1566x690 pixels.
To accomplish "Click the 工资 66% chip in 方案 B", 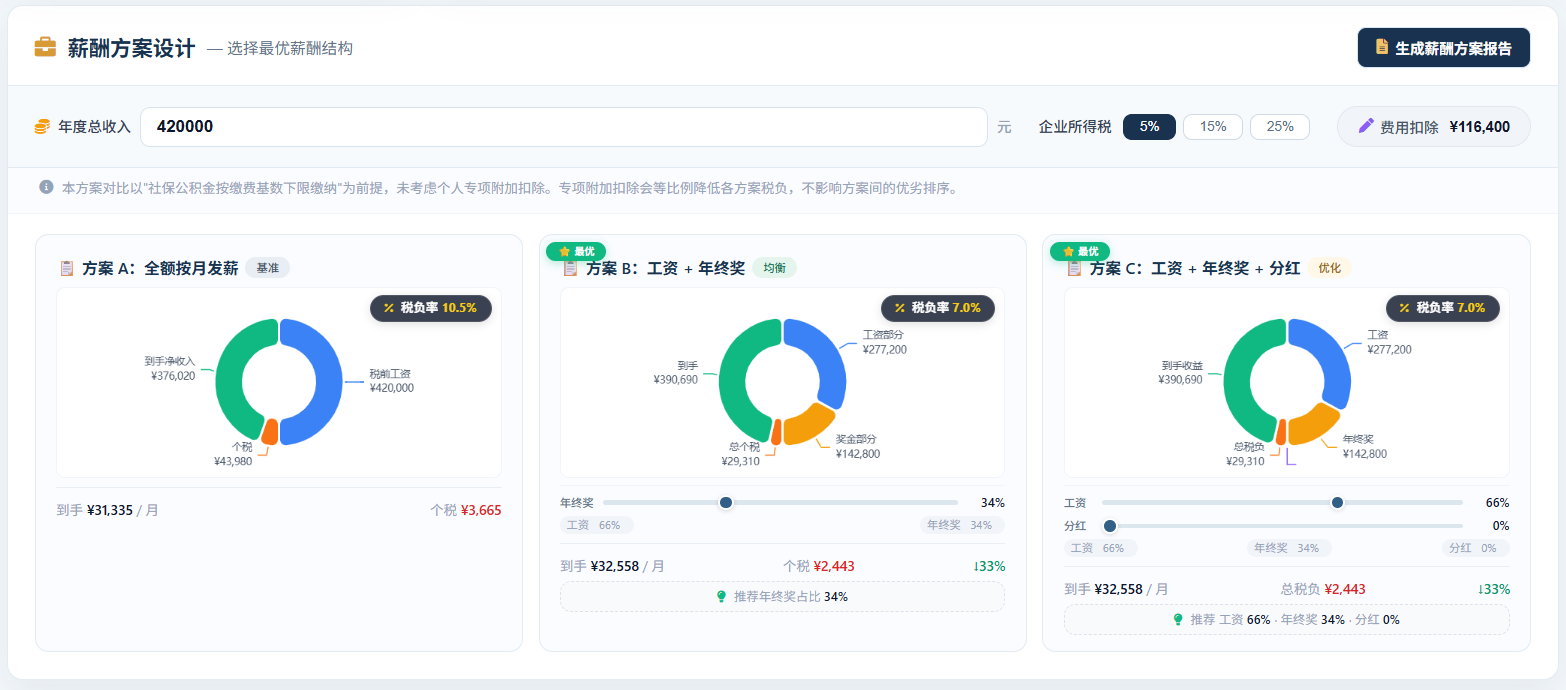I will (596, 525).
